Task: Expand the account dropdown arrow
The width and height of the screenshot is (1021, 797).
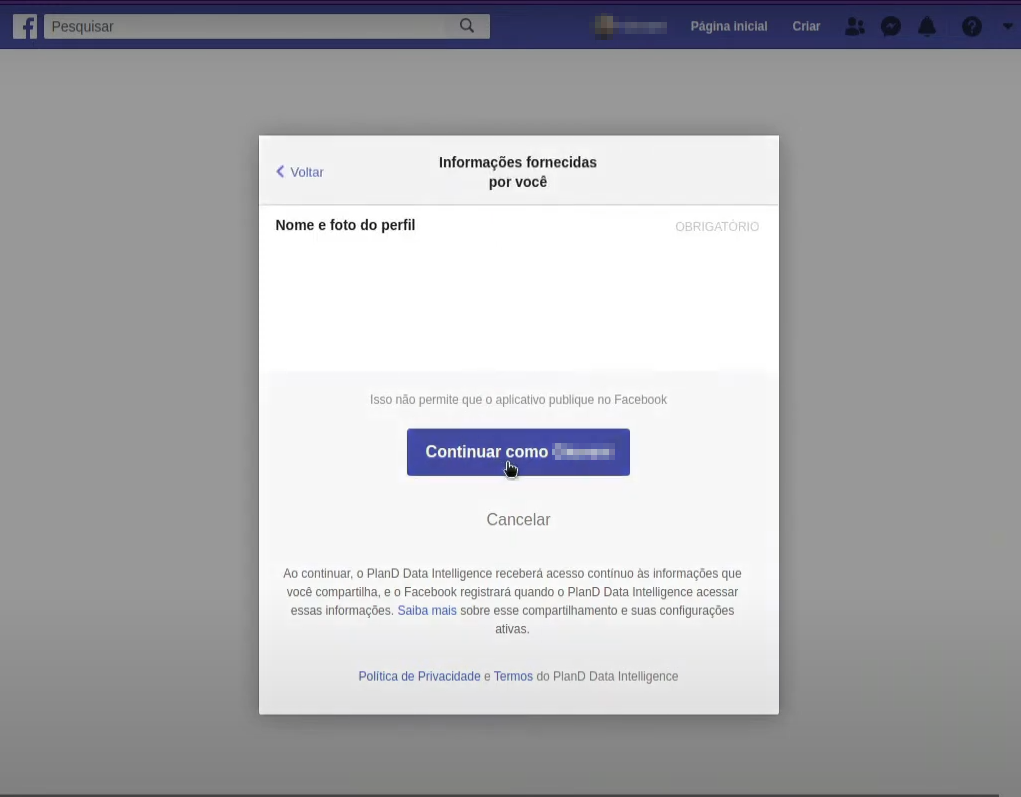Action: click(x=1007, y=27)
